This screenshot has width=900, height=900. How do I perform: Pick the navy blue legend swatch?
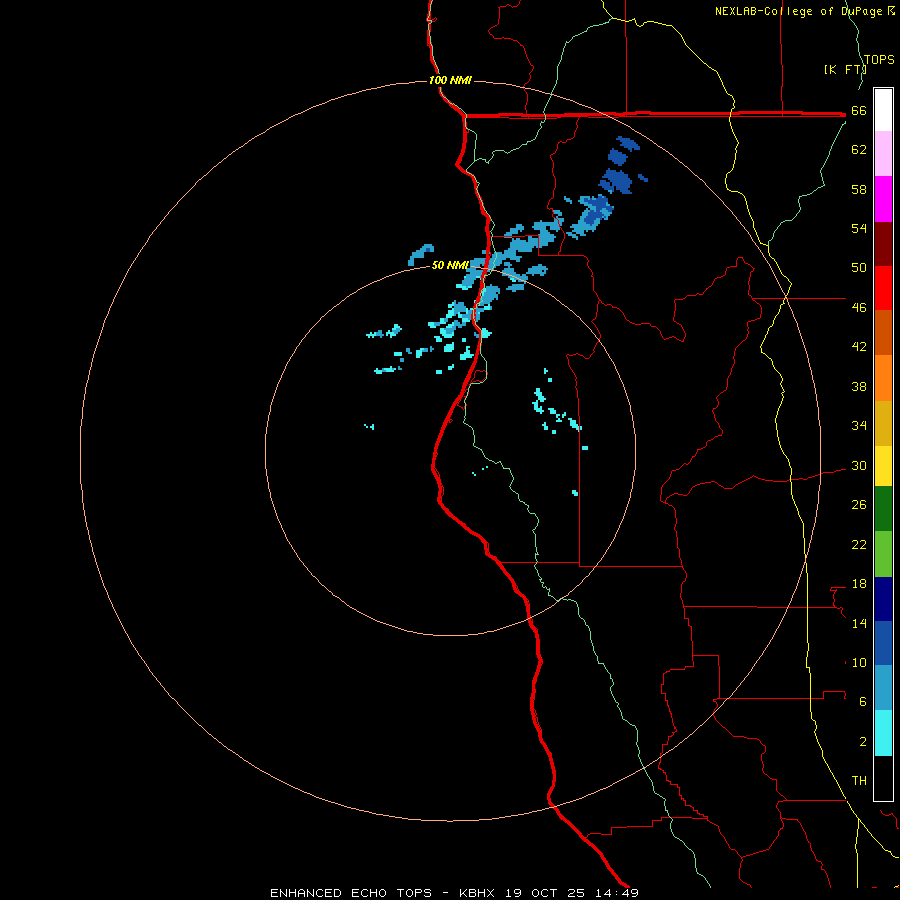point(883,599)
